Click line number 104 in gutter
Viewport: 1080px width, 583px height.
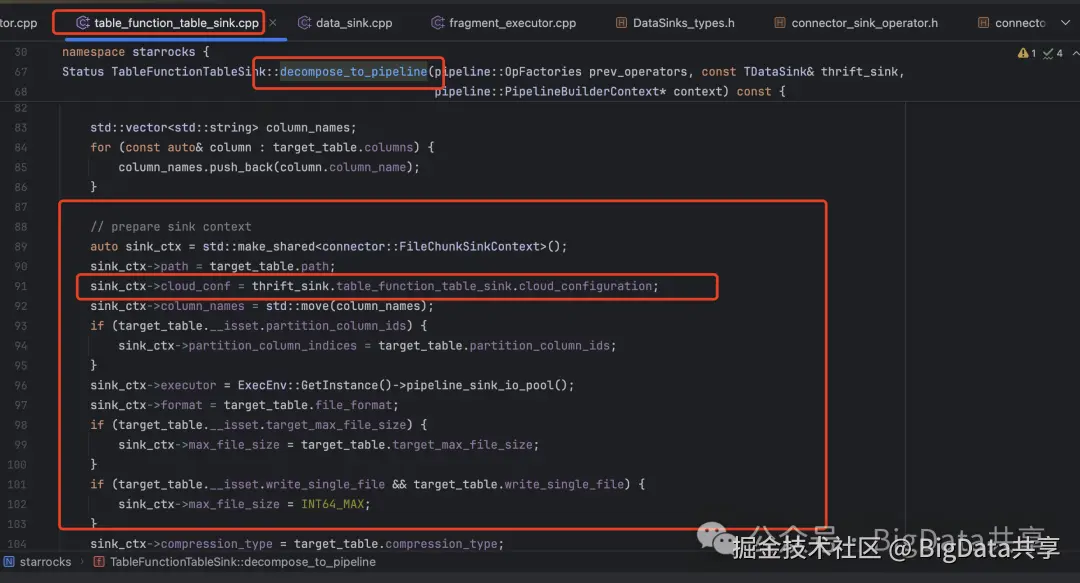click(17, 544)
